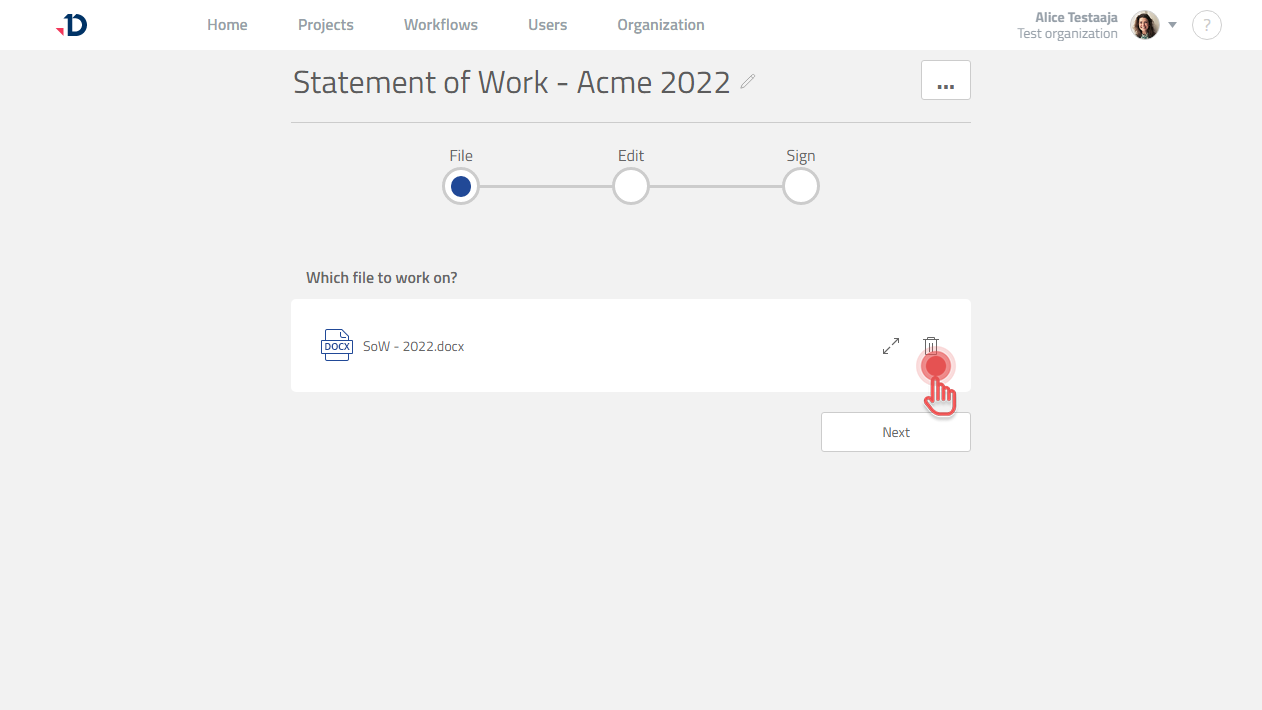
Task: Open the three-dots more options menu
Action: [945, 80]
